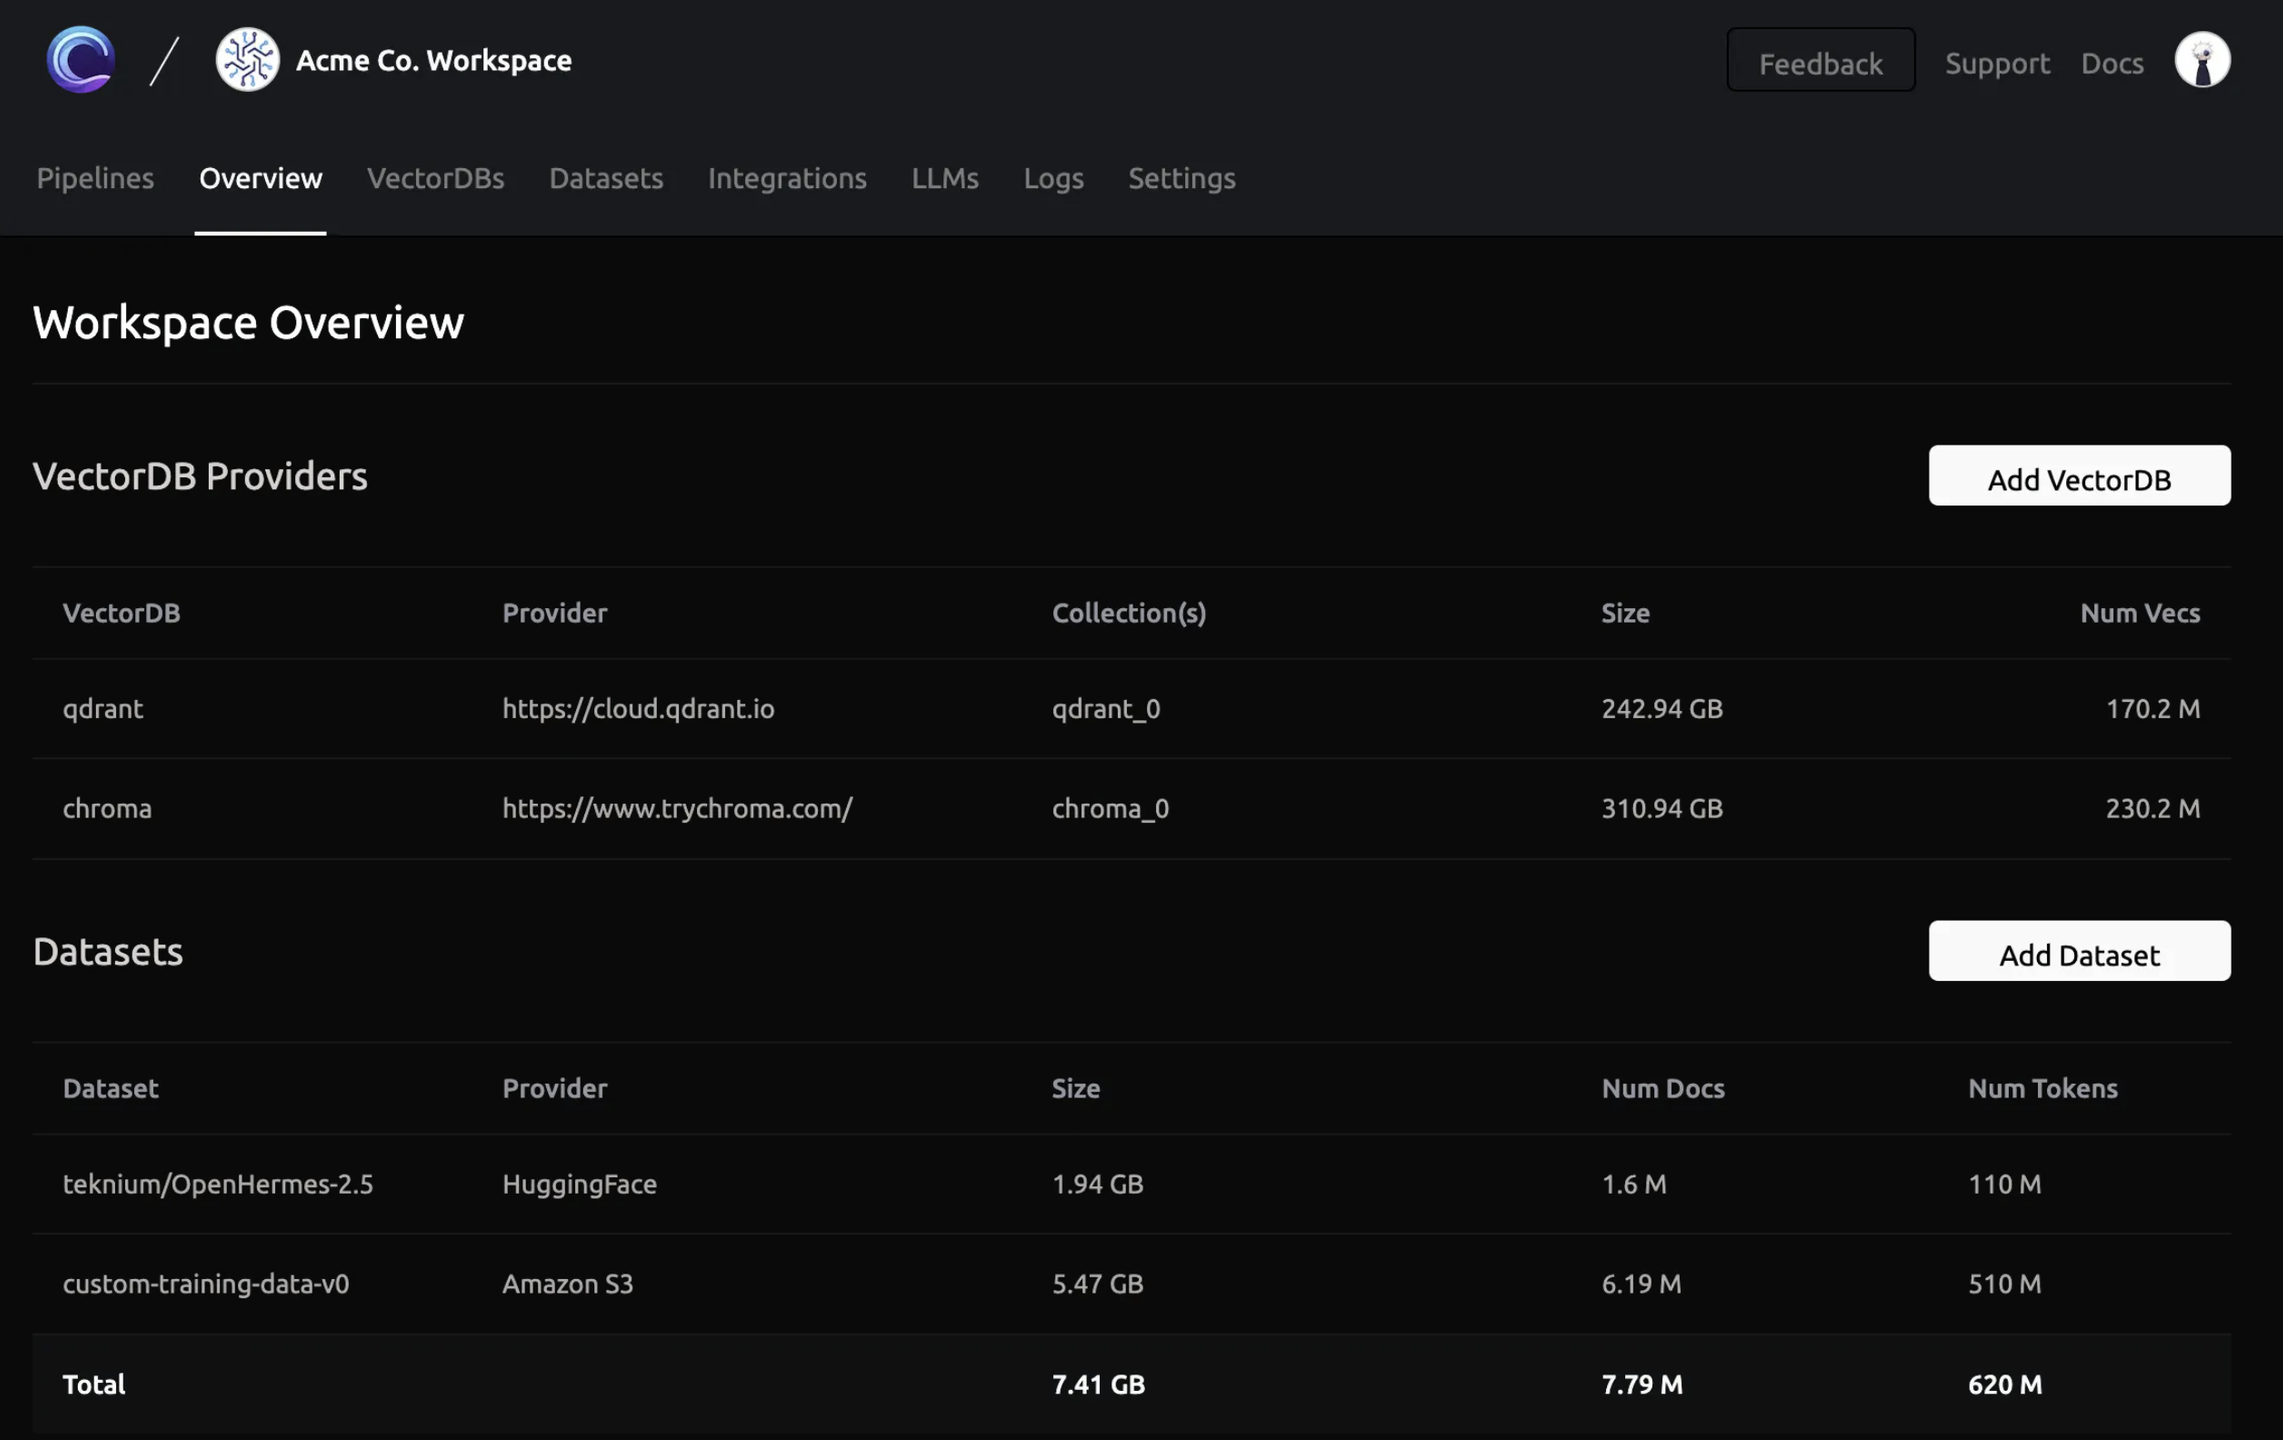Switch to the Pipelines tab
The image size is (2283, 1440).
[95, 178]
